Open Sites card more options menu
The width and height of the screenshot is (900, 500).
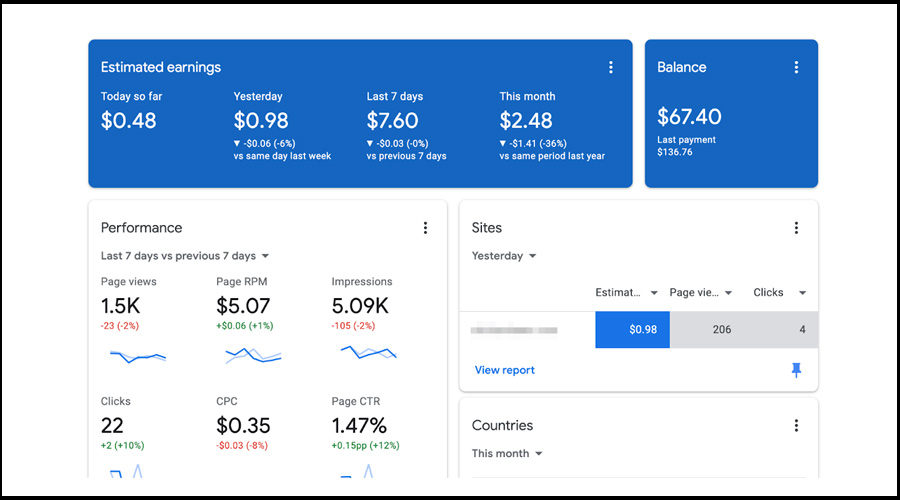[796, 228]
